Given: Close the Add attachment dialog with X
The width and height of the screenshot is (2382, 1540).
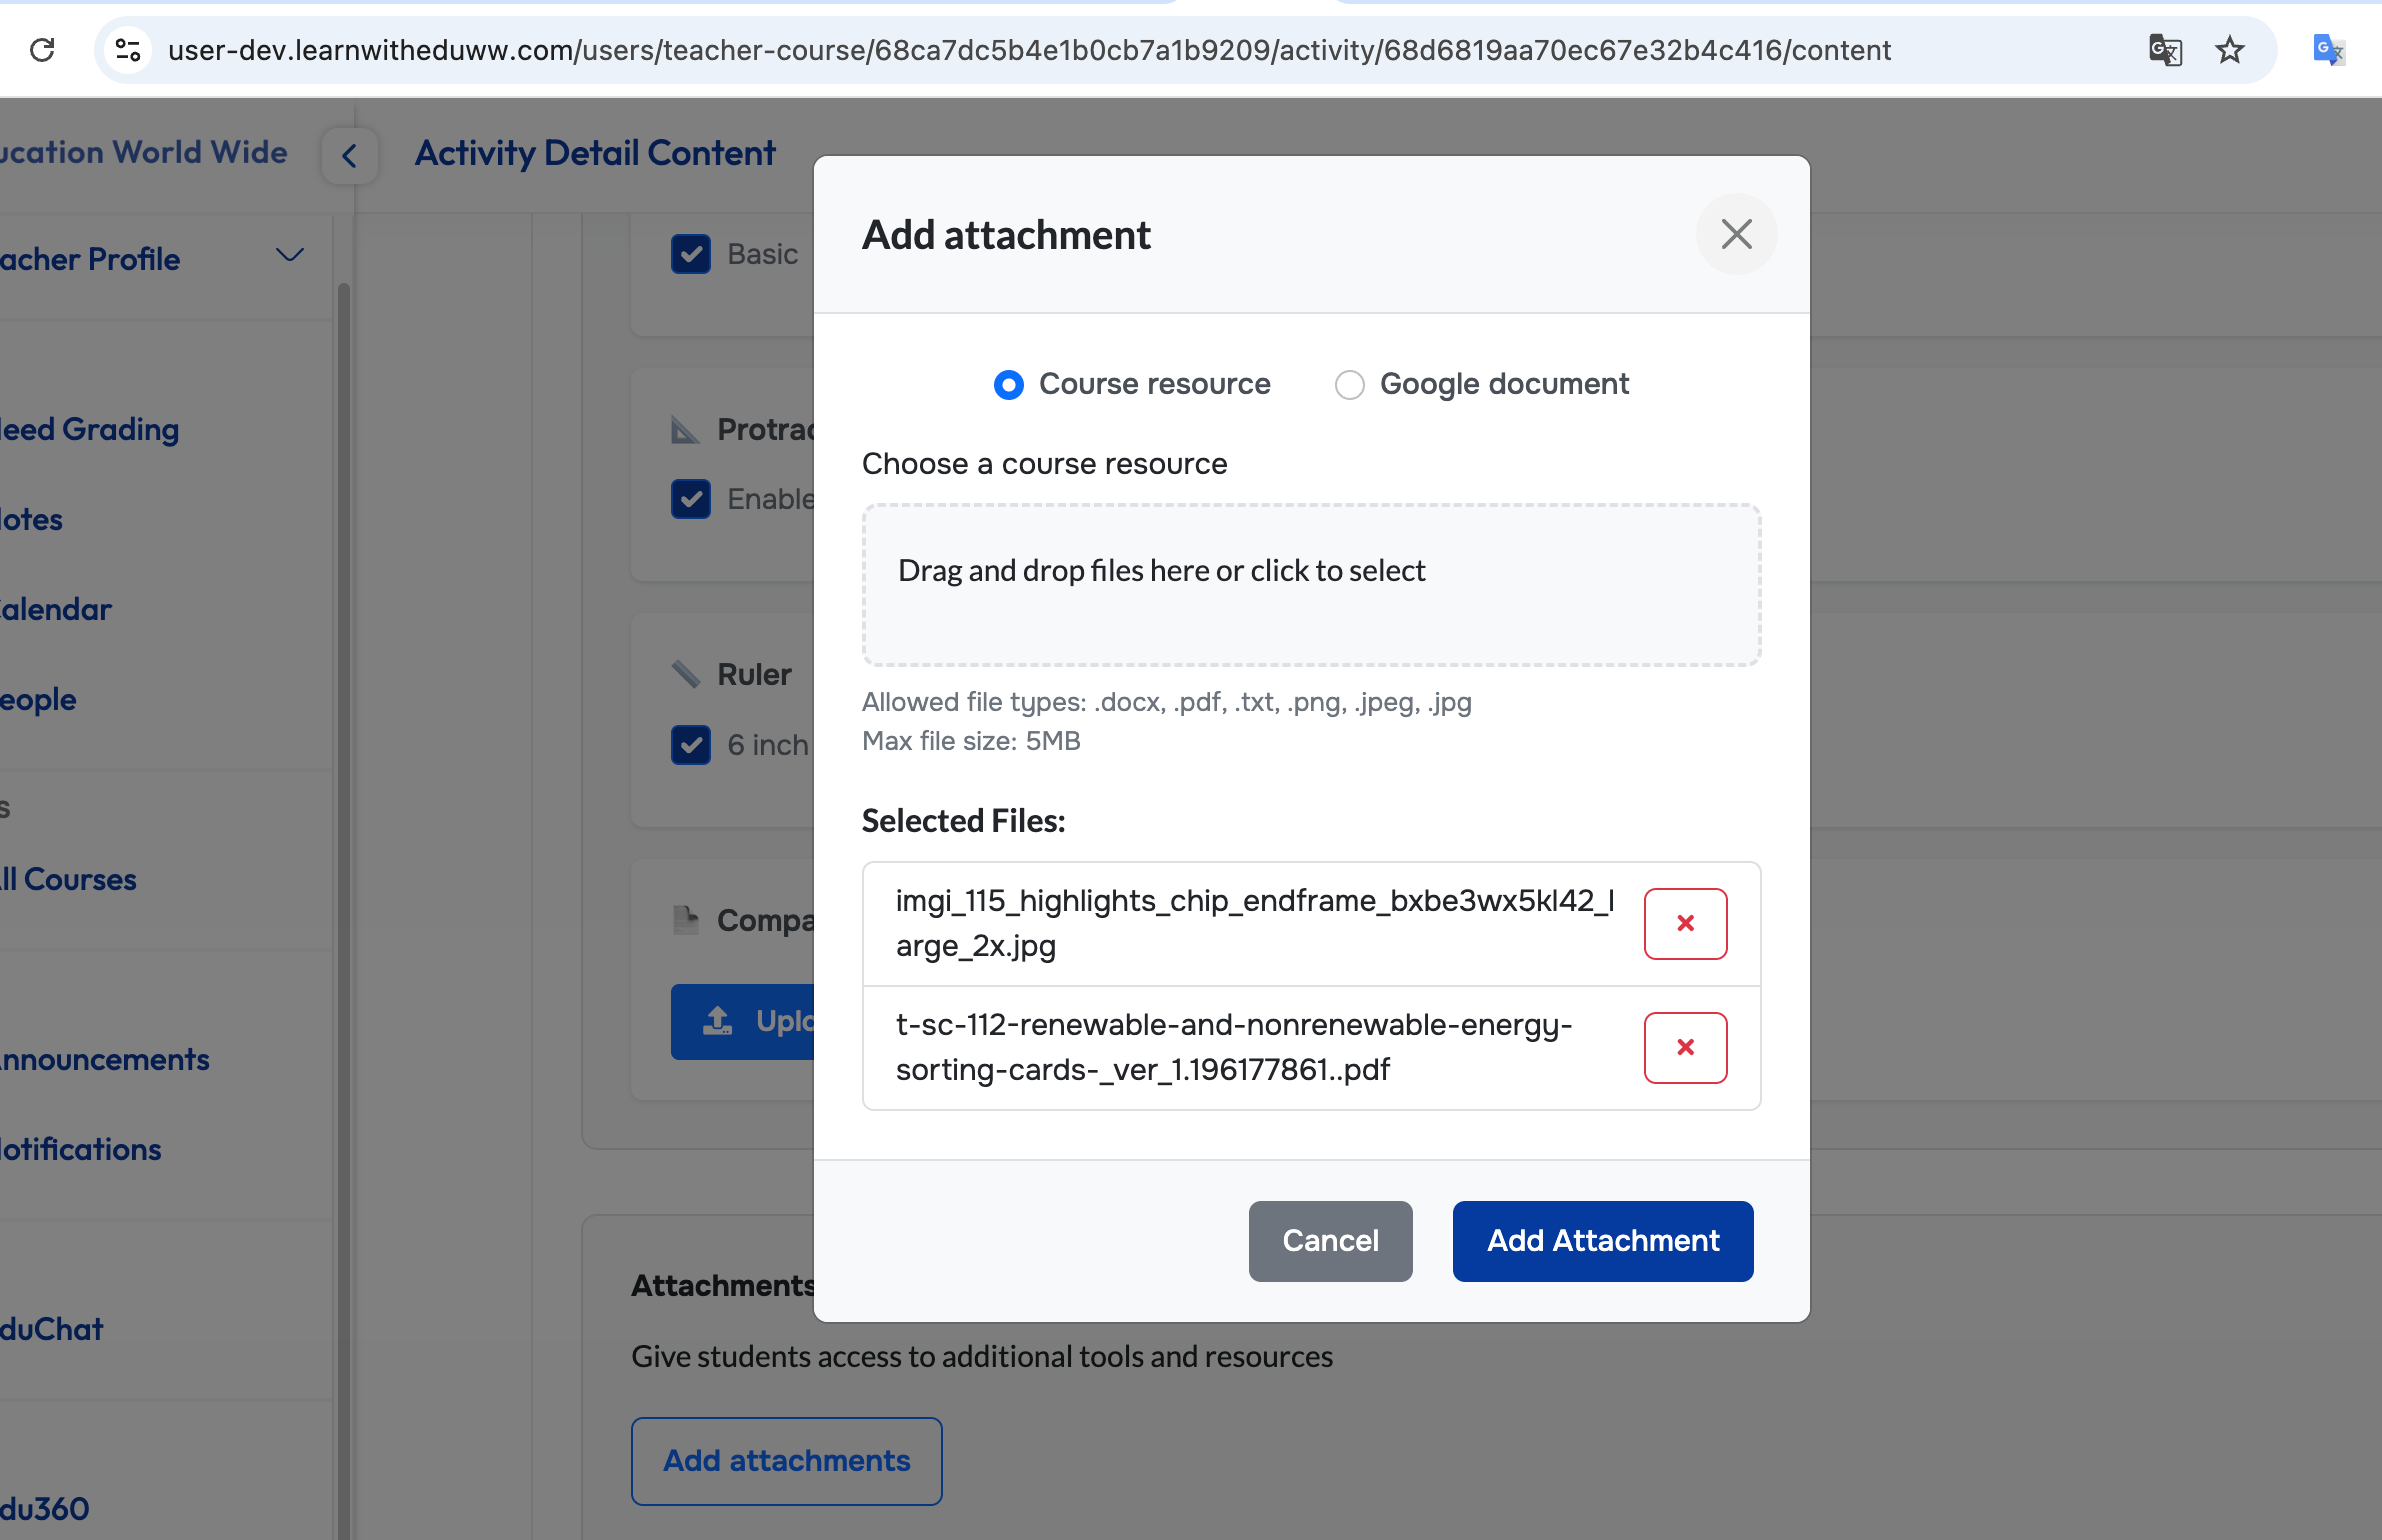Looking at the screenshot, I should [1736, 234].
